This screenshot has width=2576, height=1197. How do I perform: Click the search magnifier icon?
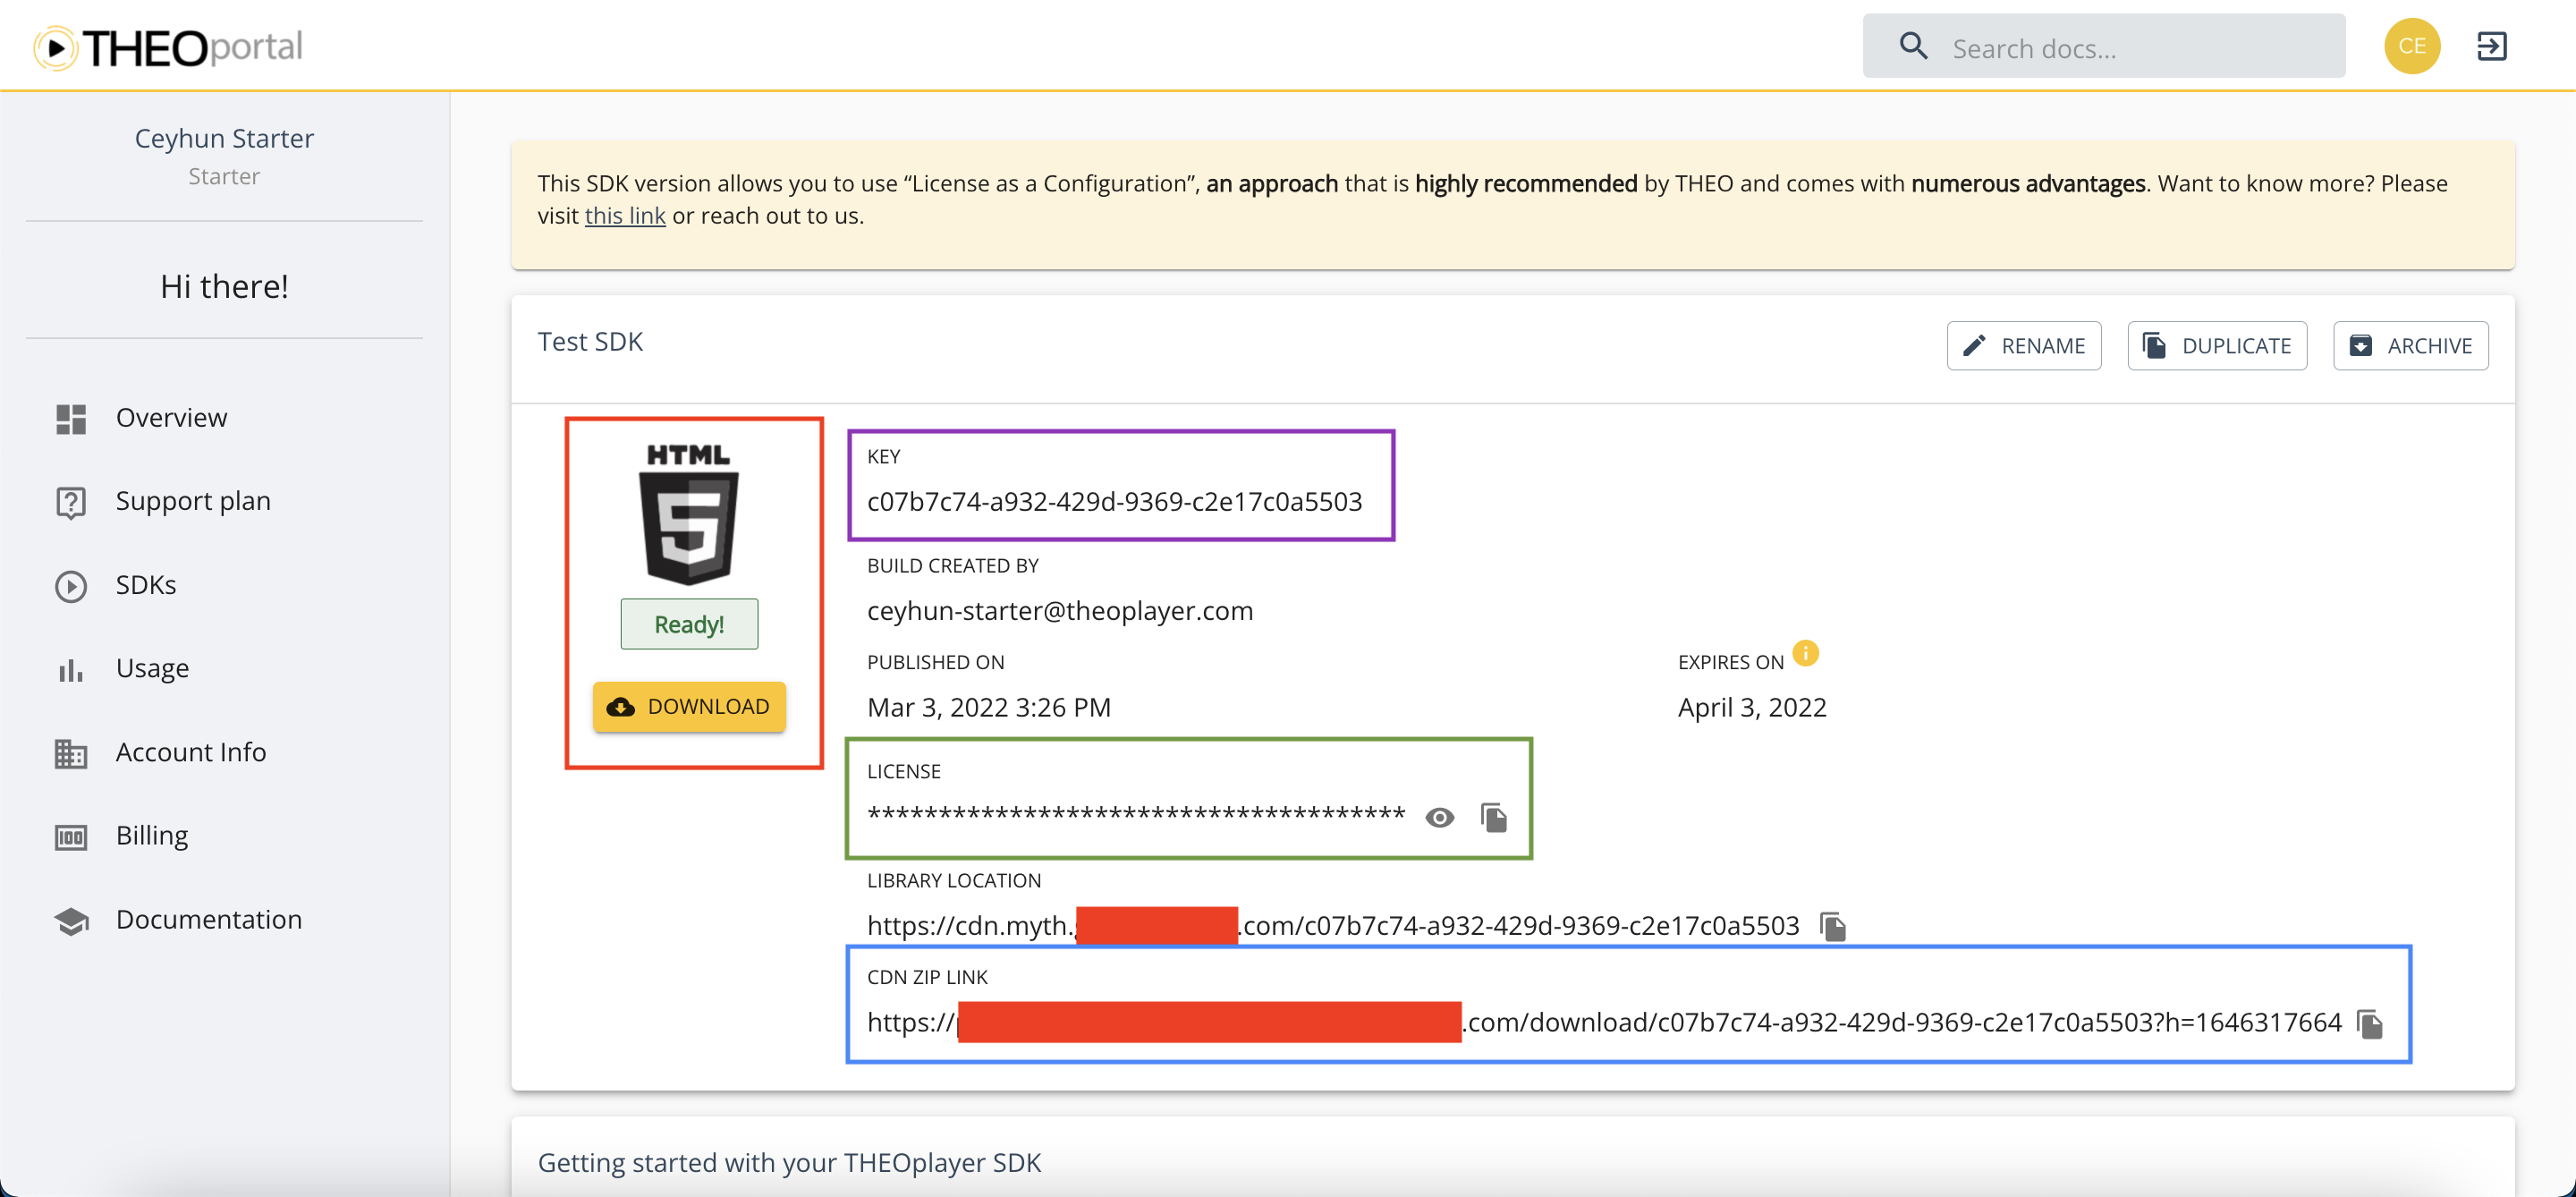(1913, 45)
